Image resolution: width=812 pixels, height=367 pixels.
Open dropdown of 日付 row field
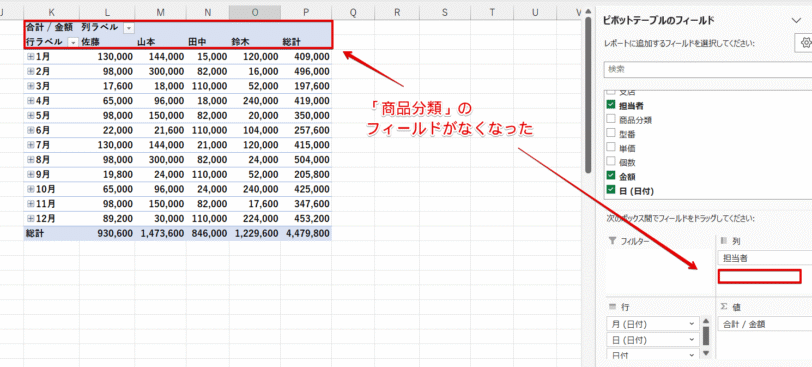pos(692,355)
